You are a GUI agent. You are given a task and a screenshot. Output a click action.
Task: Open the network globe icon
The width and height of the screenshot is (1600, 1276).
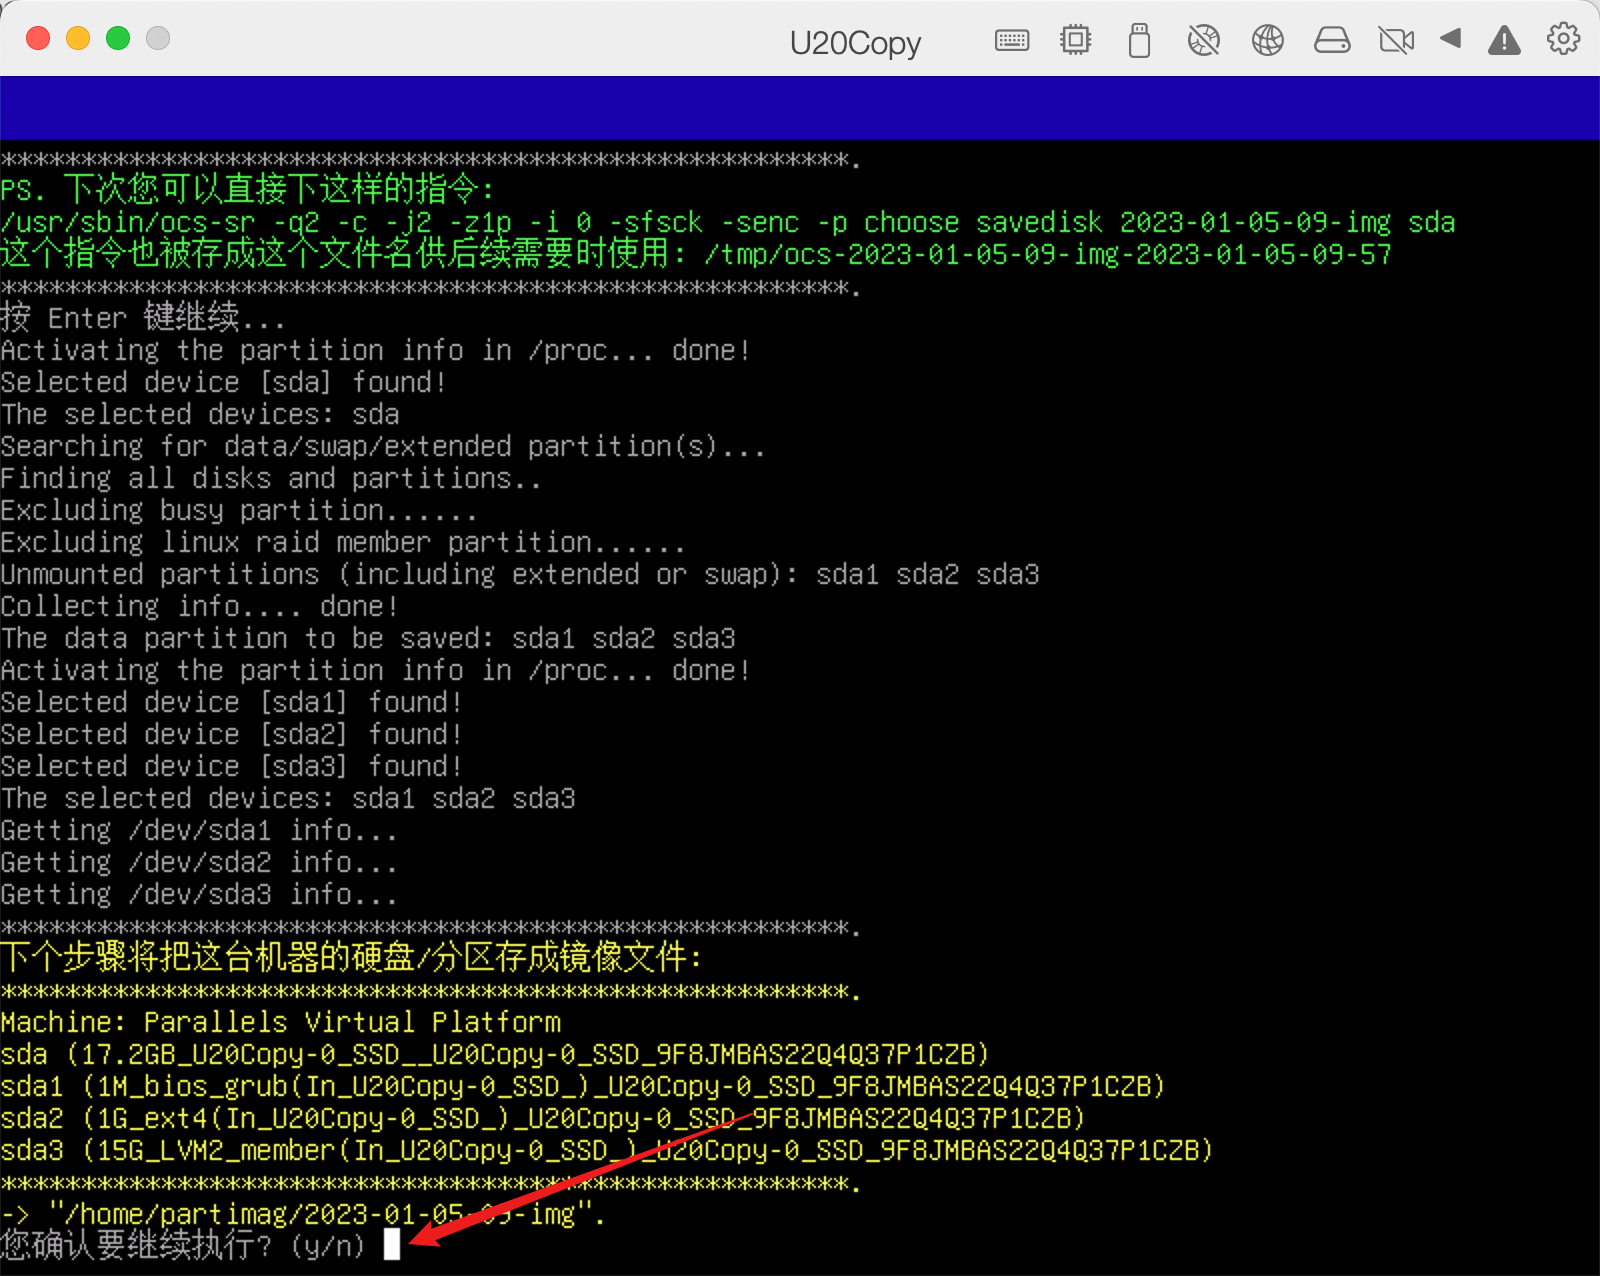(x=1267, y=40)
